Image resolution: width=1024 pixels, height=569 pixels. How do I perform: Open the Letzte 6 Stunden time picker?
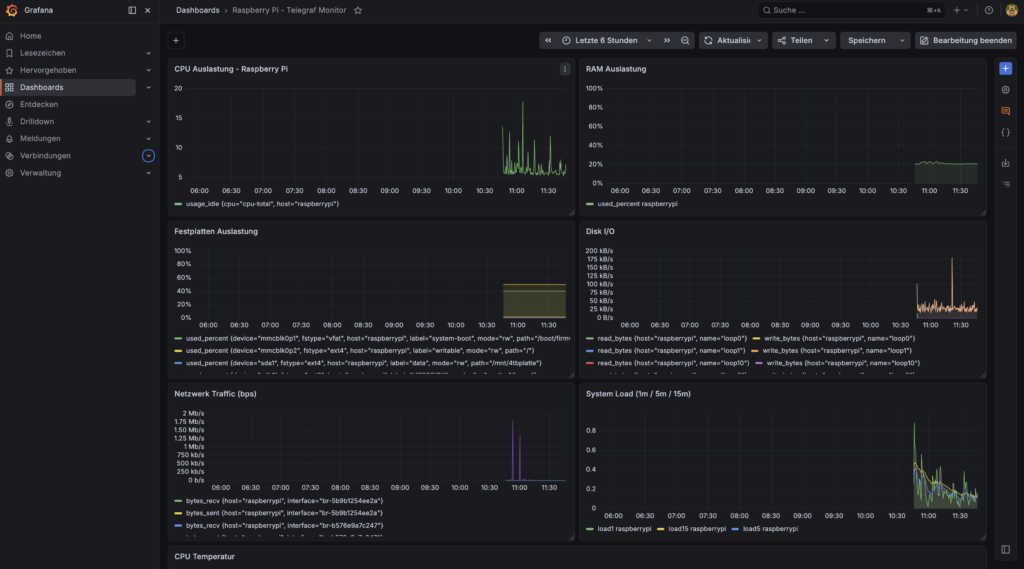607,41
